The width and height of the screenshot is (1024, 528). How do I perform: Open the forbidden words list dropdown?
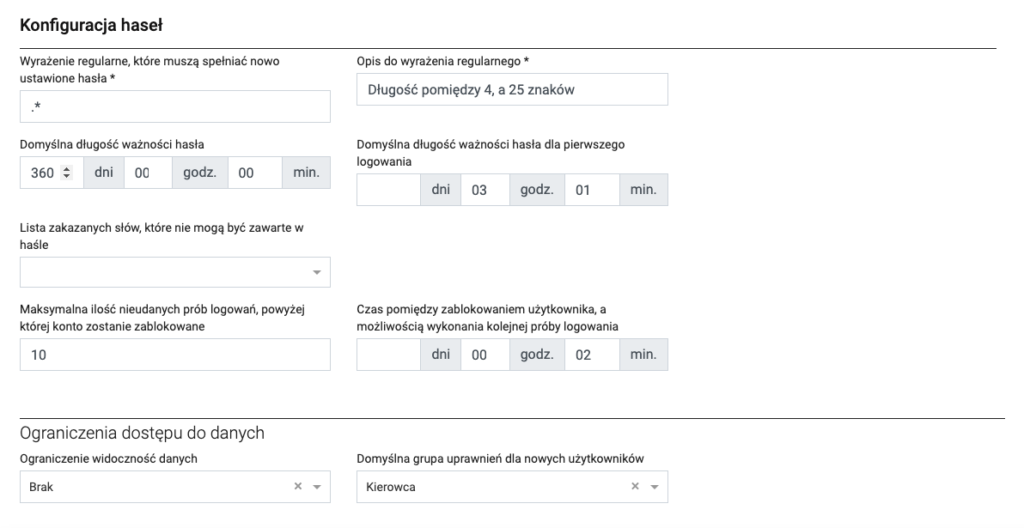[317, 272]
